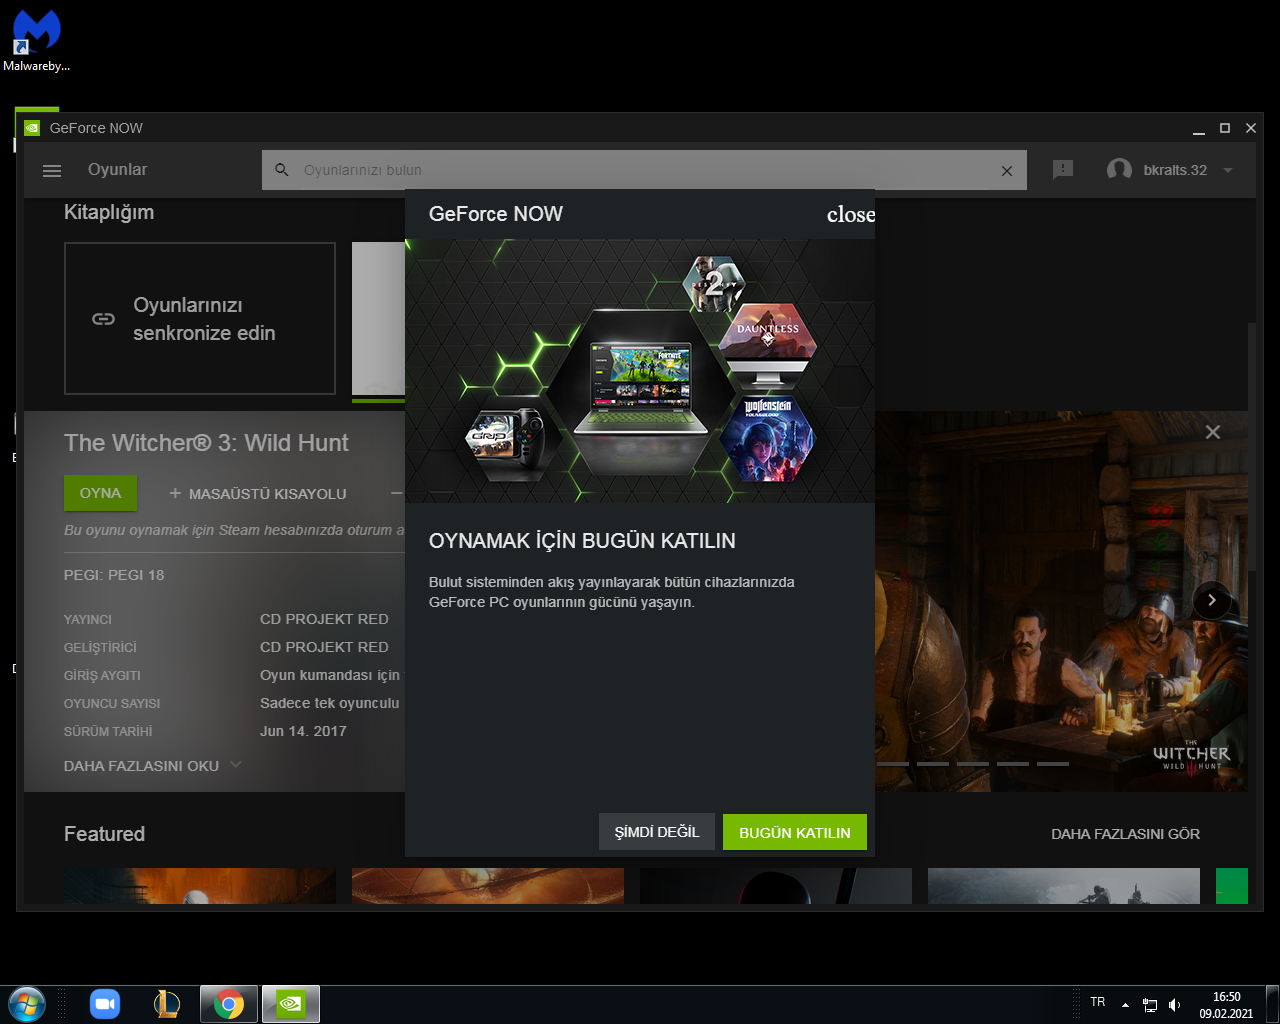The width and height of the screenshot is (1280, 1024).
Task: Minimize the GeForce NOW window
Action: 1199,129
